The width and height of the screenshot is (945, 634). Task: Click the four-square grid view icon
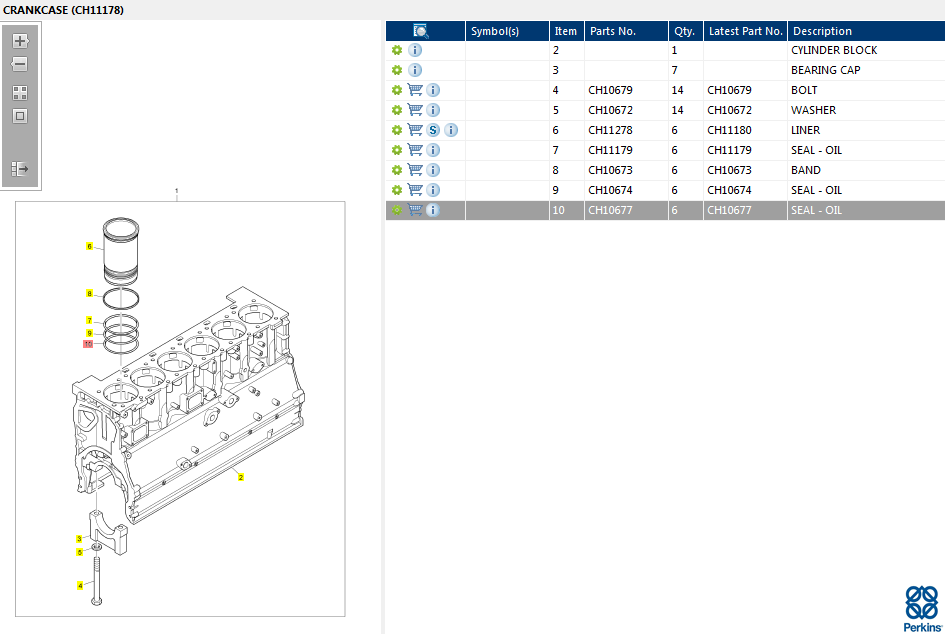(20, 92)
